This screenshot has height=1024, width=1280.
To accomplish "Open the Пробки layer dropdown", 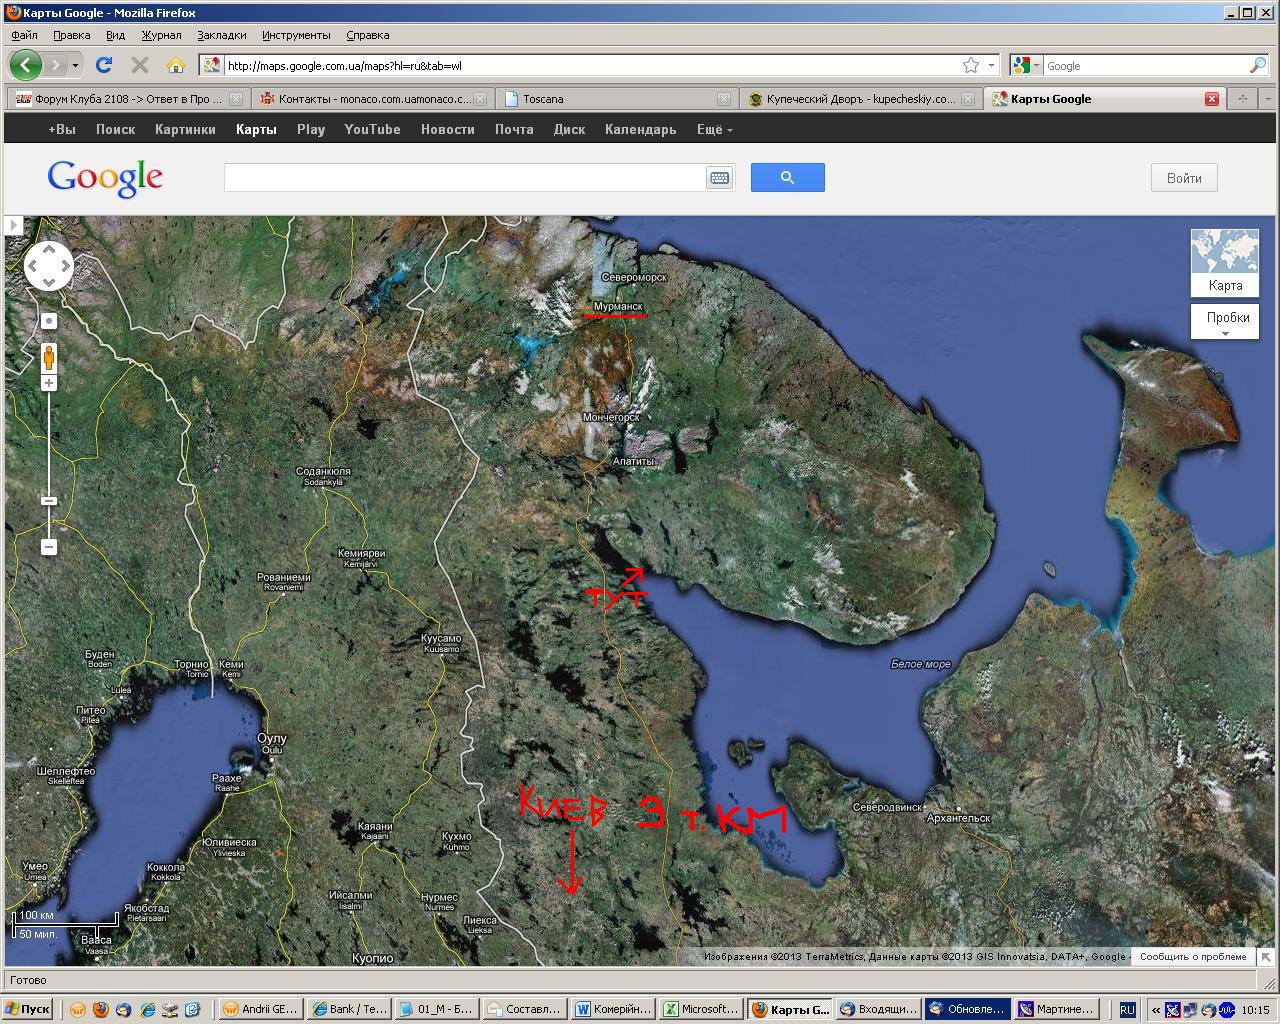I will tap(1225, 322).
